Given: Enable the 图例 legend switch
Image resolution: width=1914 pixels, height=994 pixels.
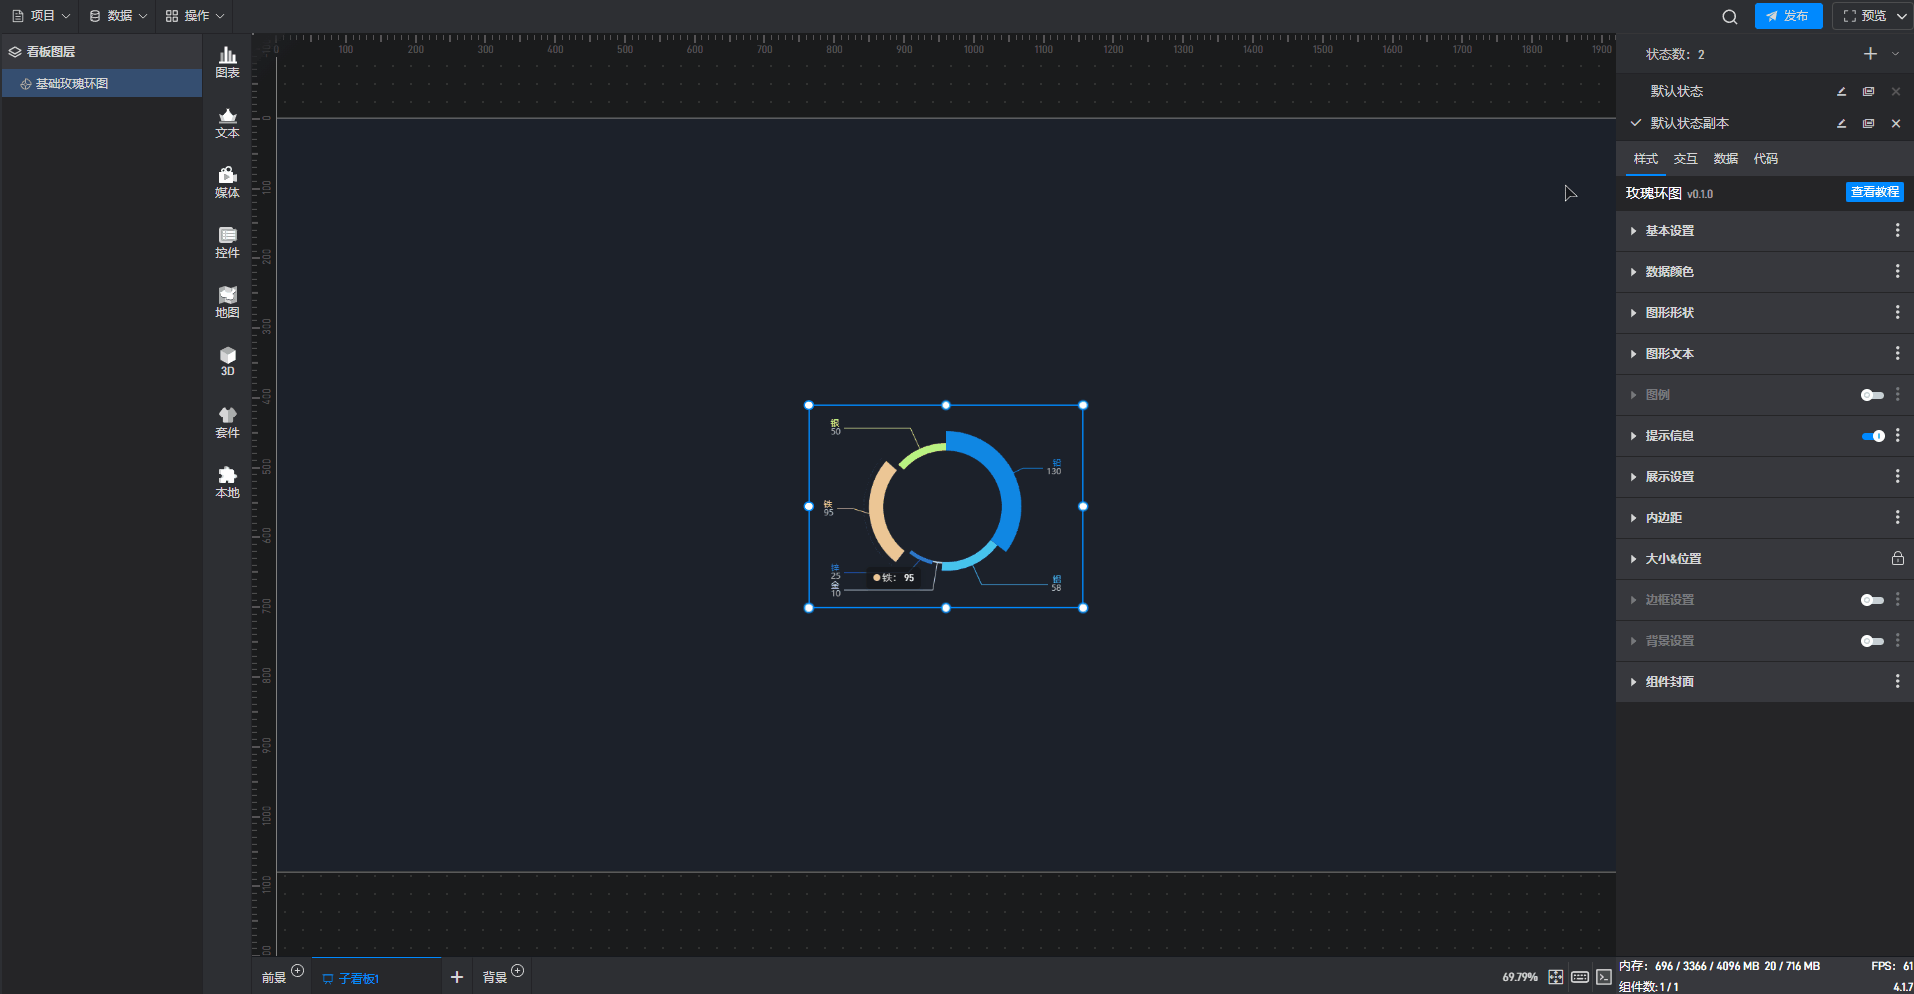Looking at the screenshot, I should (x=1872, y=395).
